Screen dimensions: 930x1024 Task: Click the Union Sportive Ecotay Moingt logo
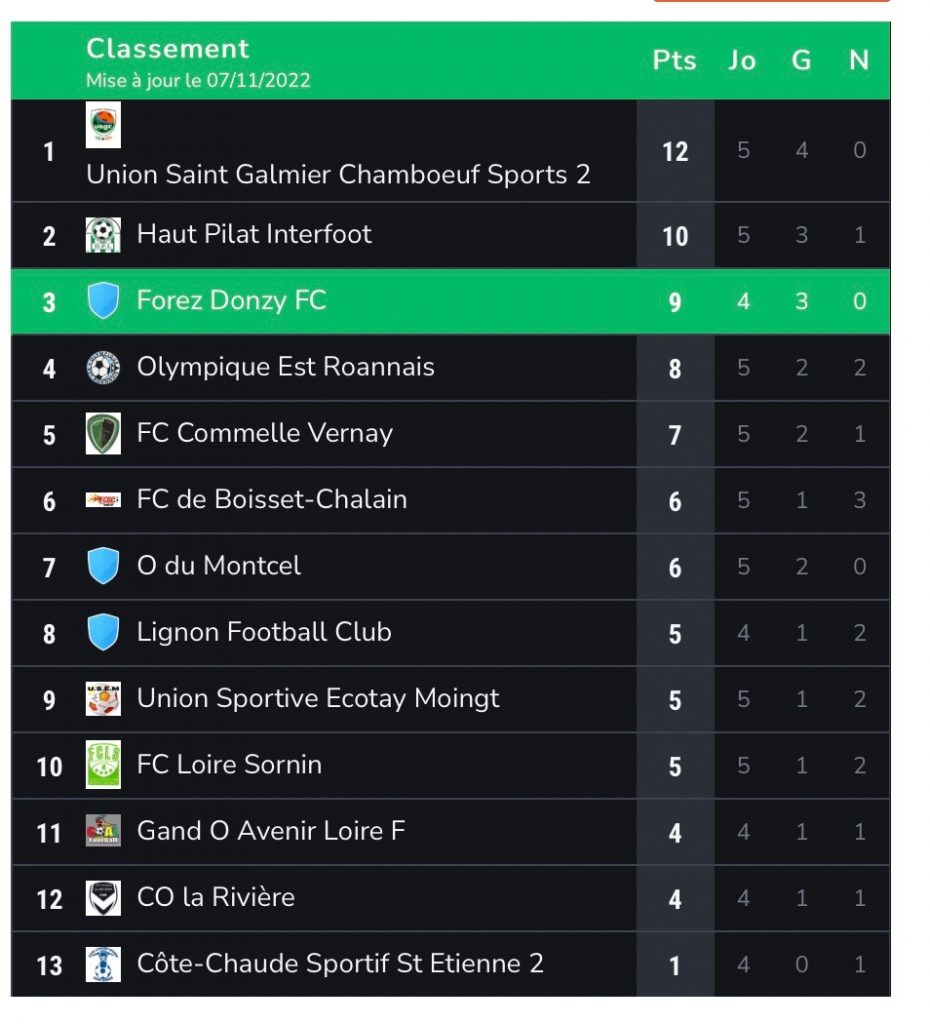(103, 699)
